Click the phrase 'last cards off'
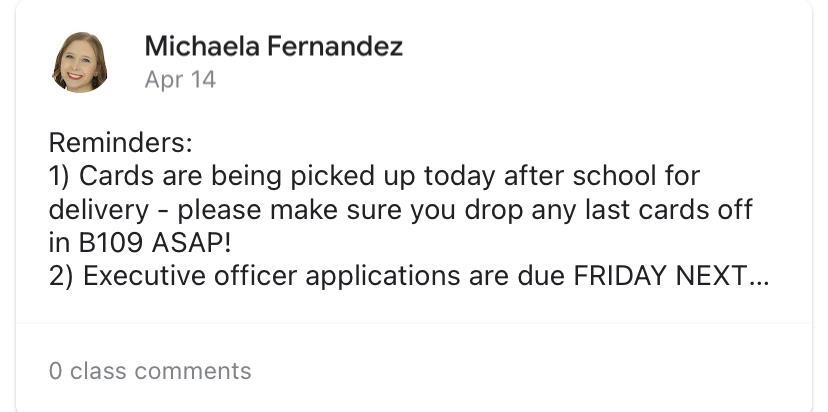Screen dimensions: 828x412 point(652,210)
